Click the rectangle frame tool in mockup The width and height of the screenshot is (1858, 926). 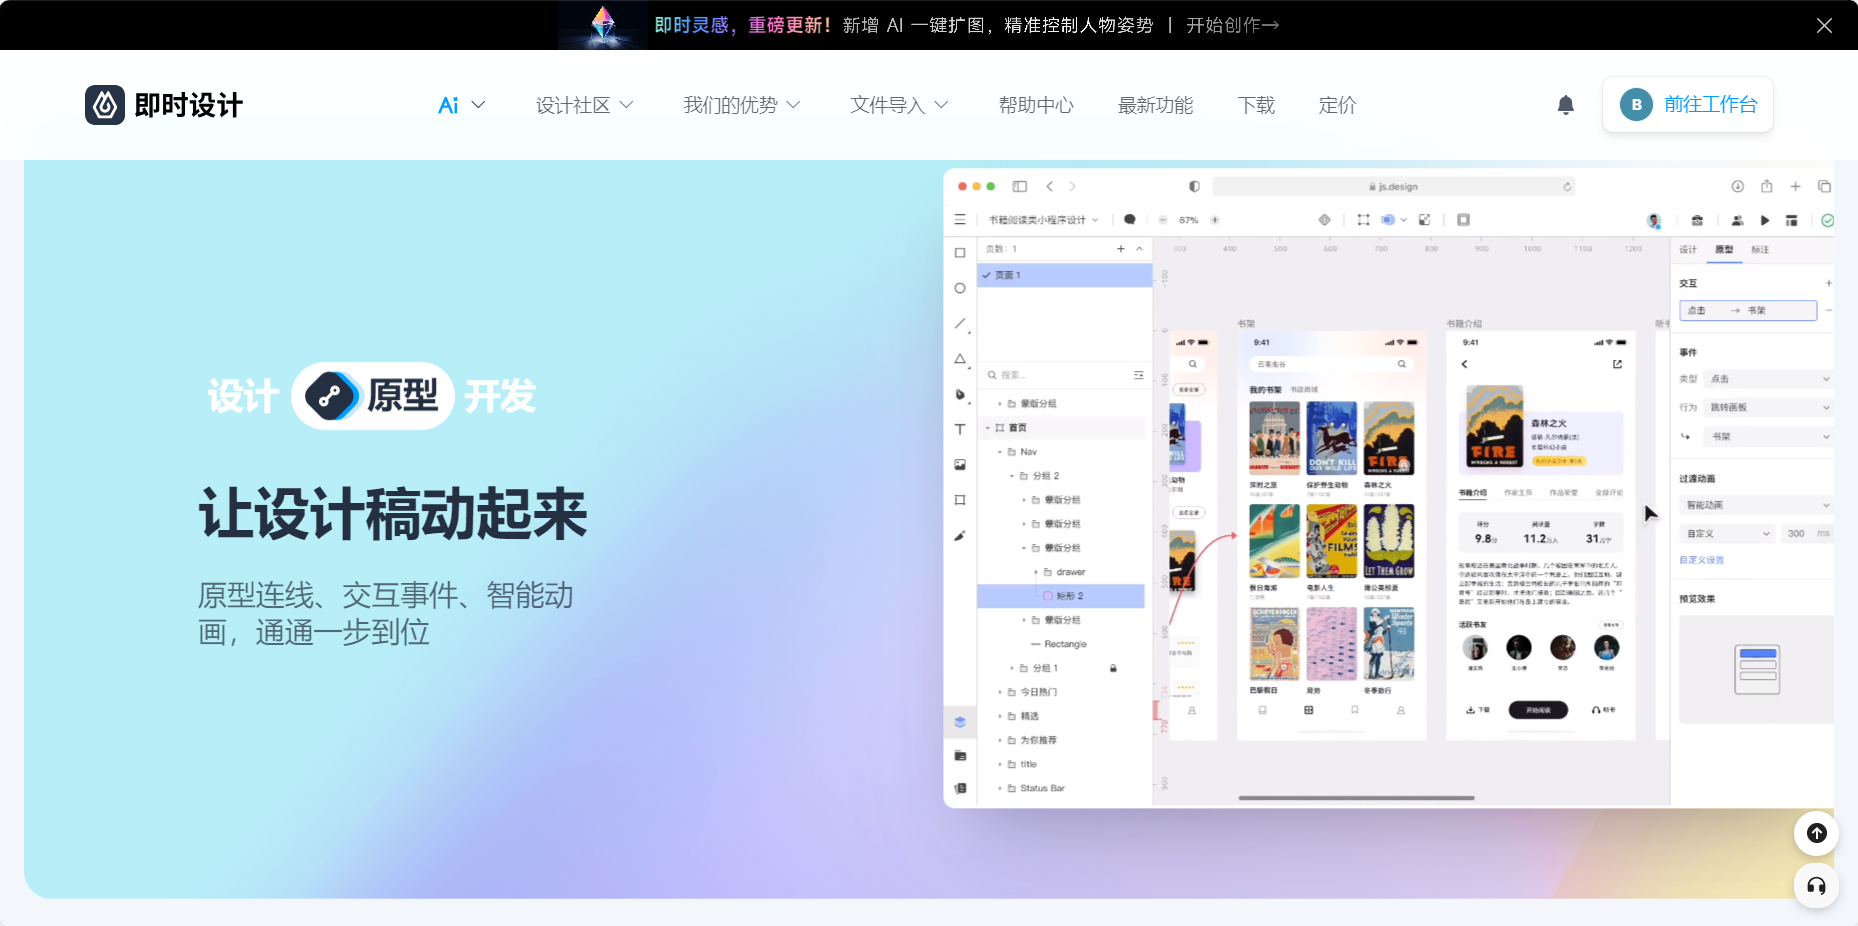960,253
